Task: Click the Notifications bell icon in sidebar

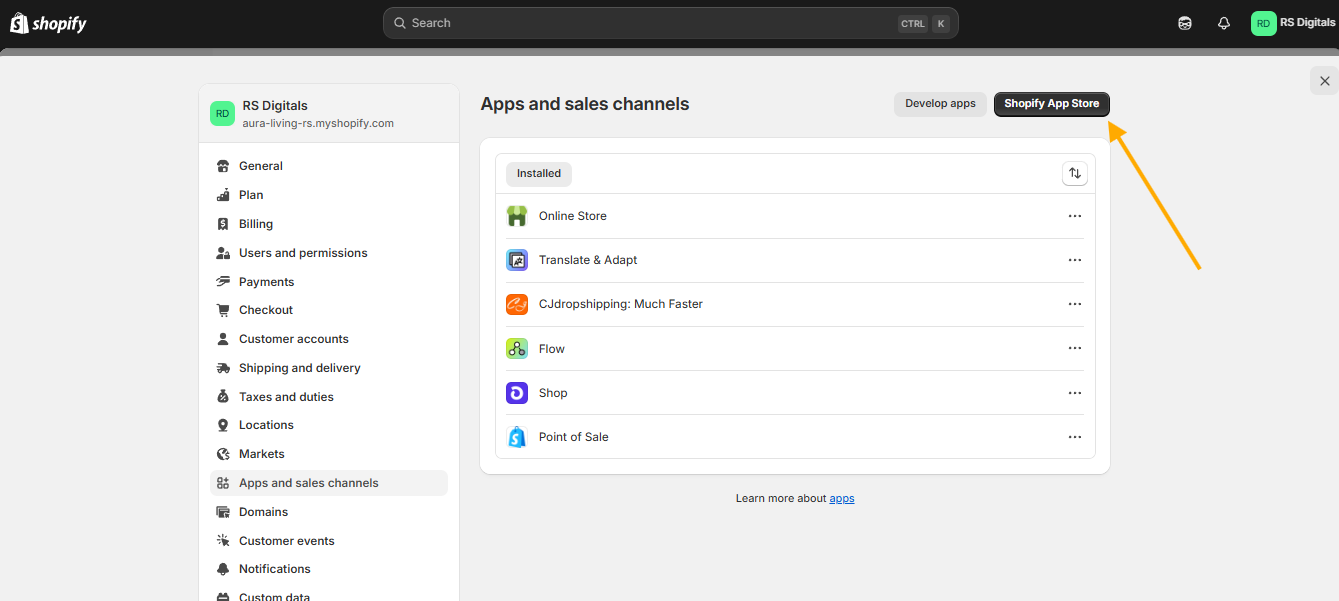Action: (223, 569)
